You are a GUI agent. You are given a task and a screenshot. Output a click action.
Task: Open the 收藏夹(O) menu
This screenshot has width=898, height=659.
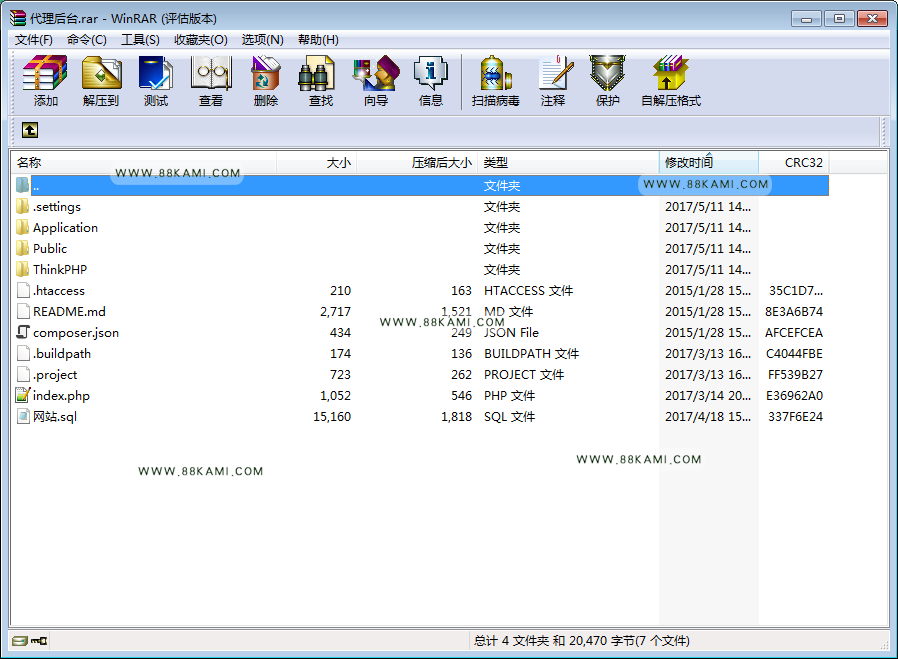201,40
